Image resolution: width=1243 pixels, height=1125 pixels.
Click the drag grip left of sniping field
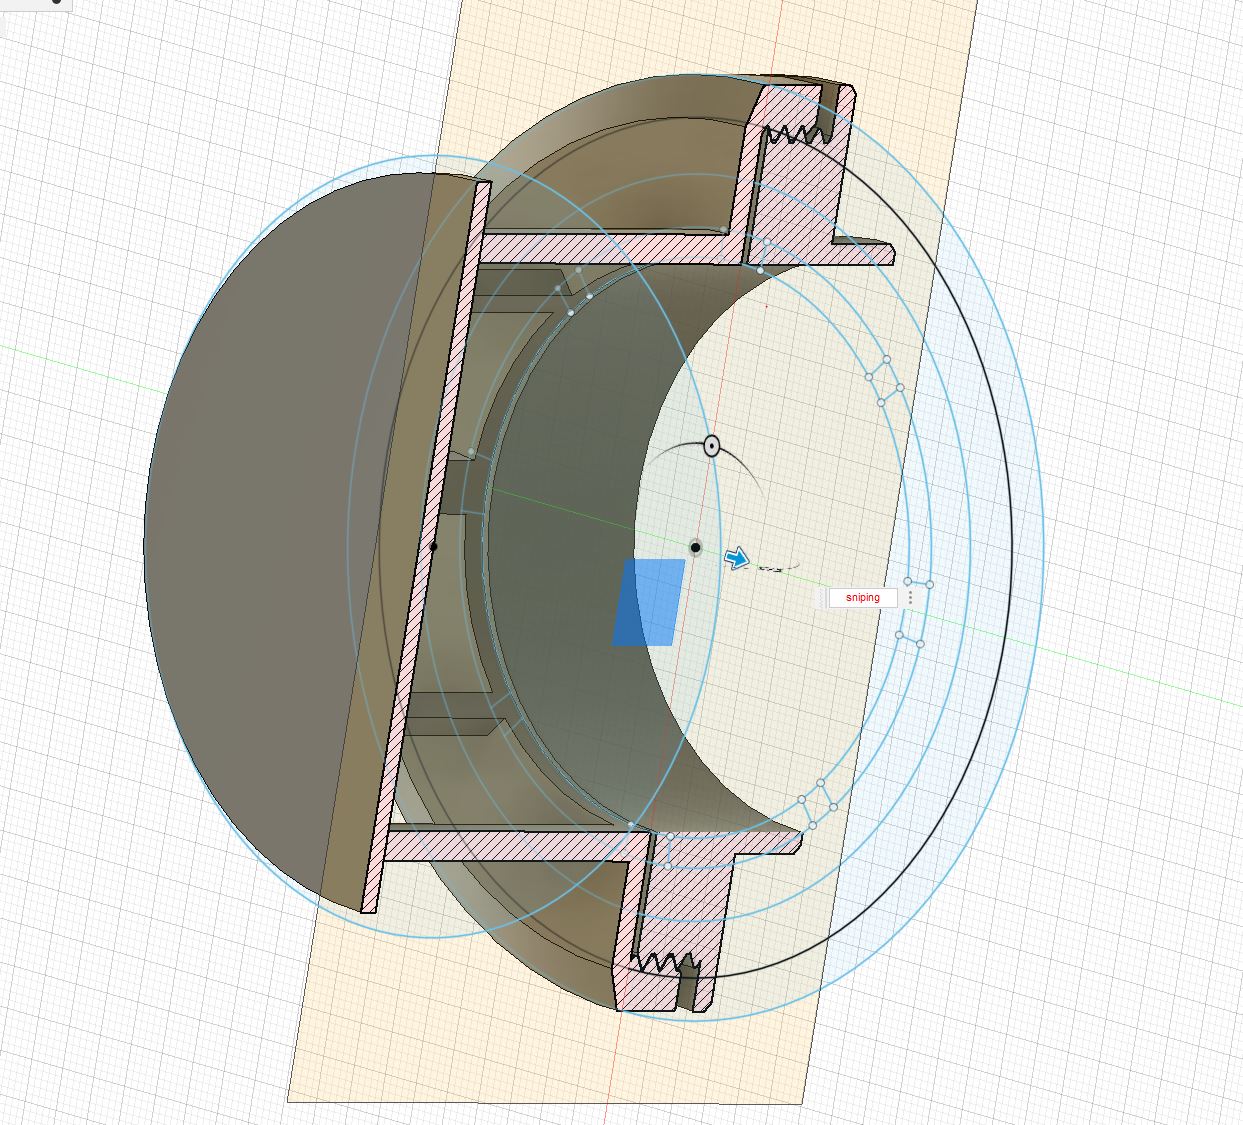coord(822,598)
